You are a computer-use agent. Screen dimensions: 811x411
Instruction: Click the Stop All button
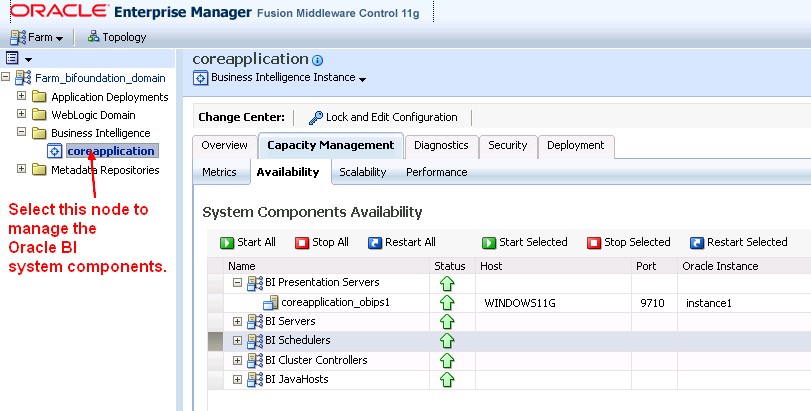tap(322, 242)
